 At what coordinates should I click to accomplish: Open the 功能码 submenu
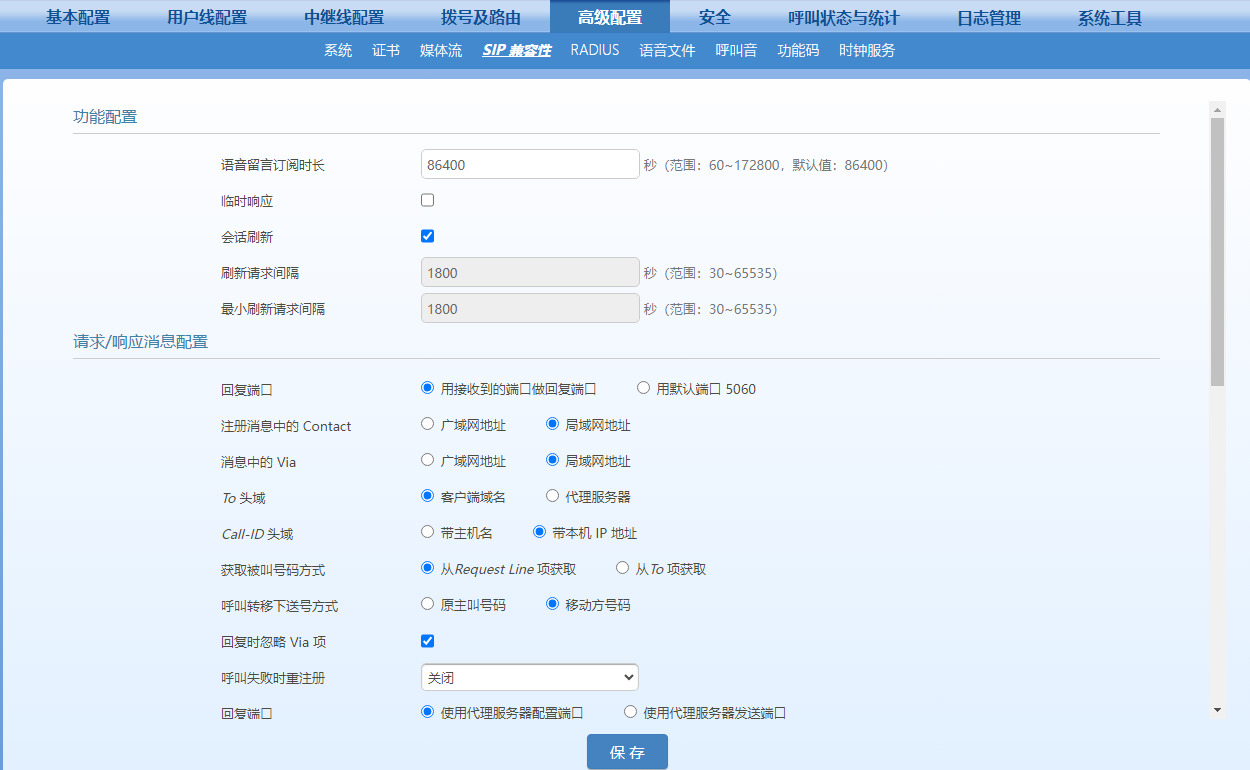pyautogui.click(x=798, y=50)
